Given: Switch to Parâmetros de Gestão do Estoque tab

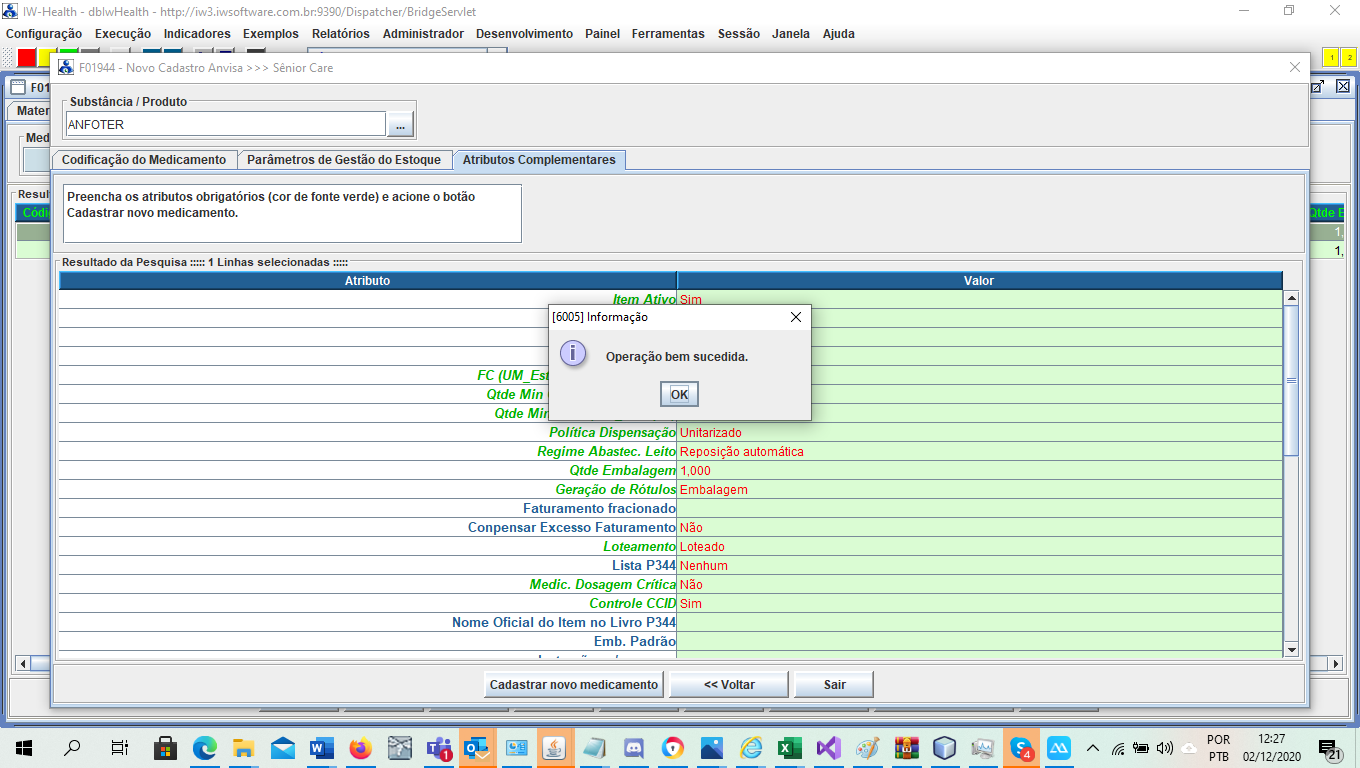Looking at the screenshot, I should click(344, 160).
